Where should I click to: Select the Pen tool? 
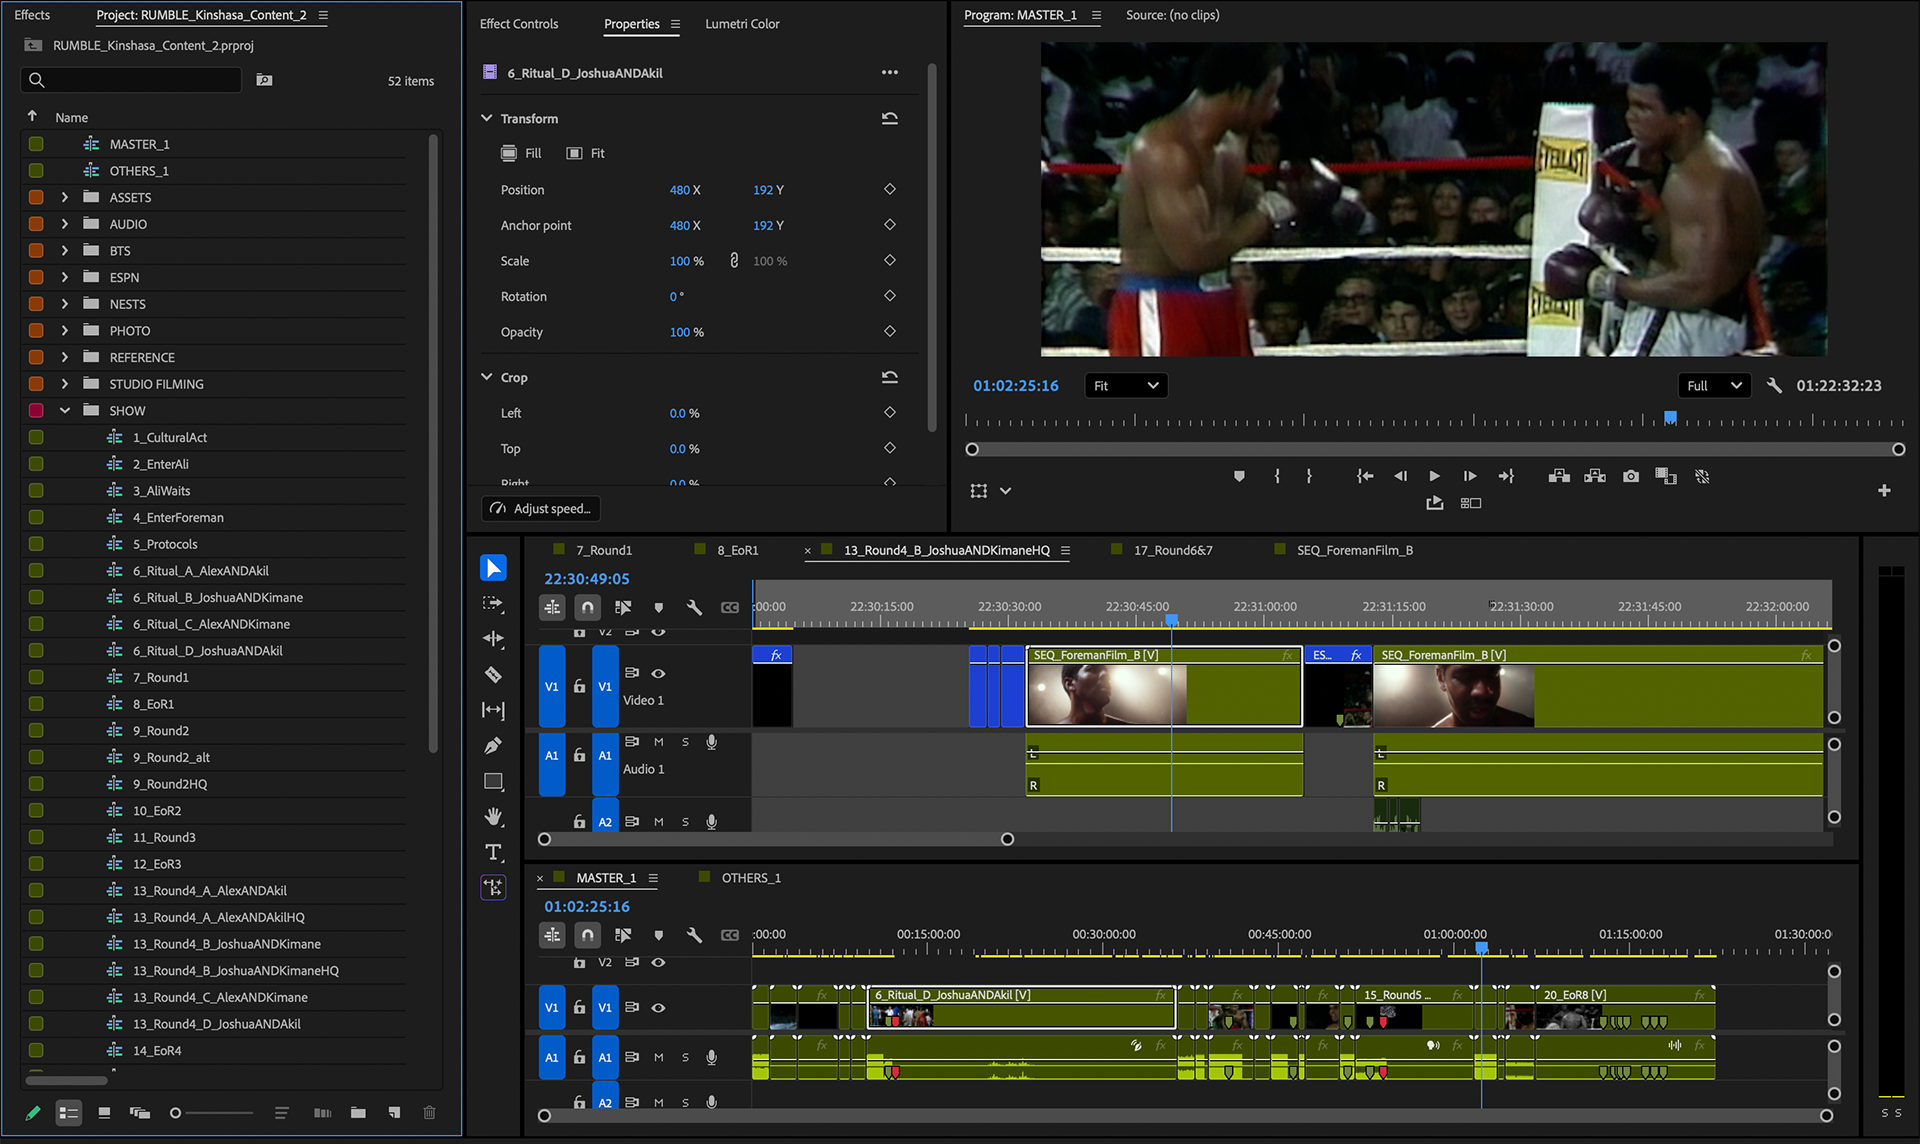click(x=493, y=746)
